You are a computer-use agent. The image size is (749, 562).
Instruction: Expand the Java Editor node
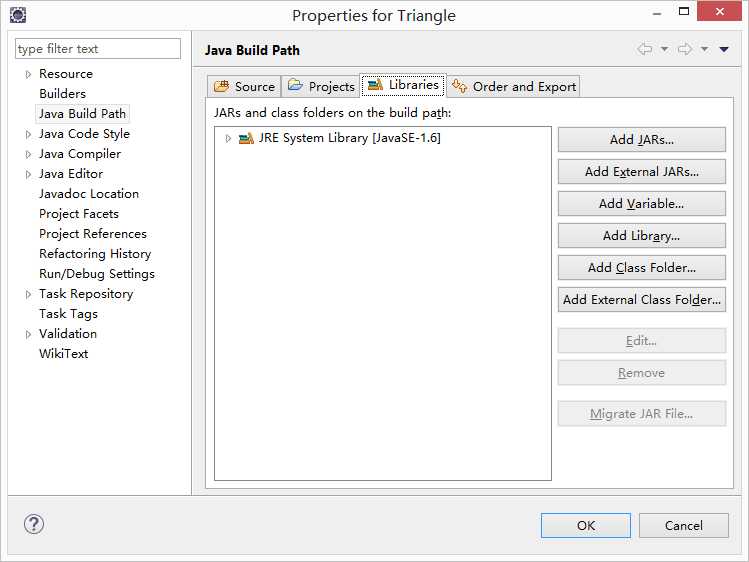pos(28,175)
